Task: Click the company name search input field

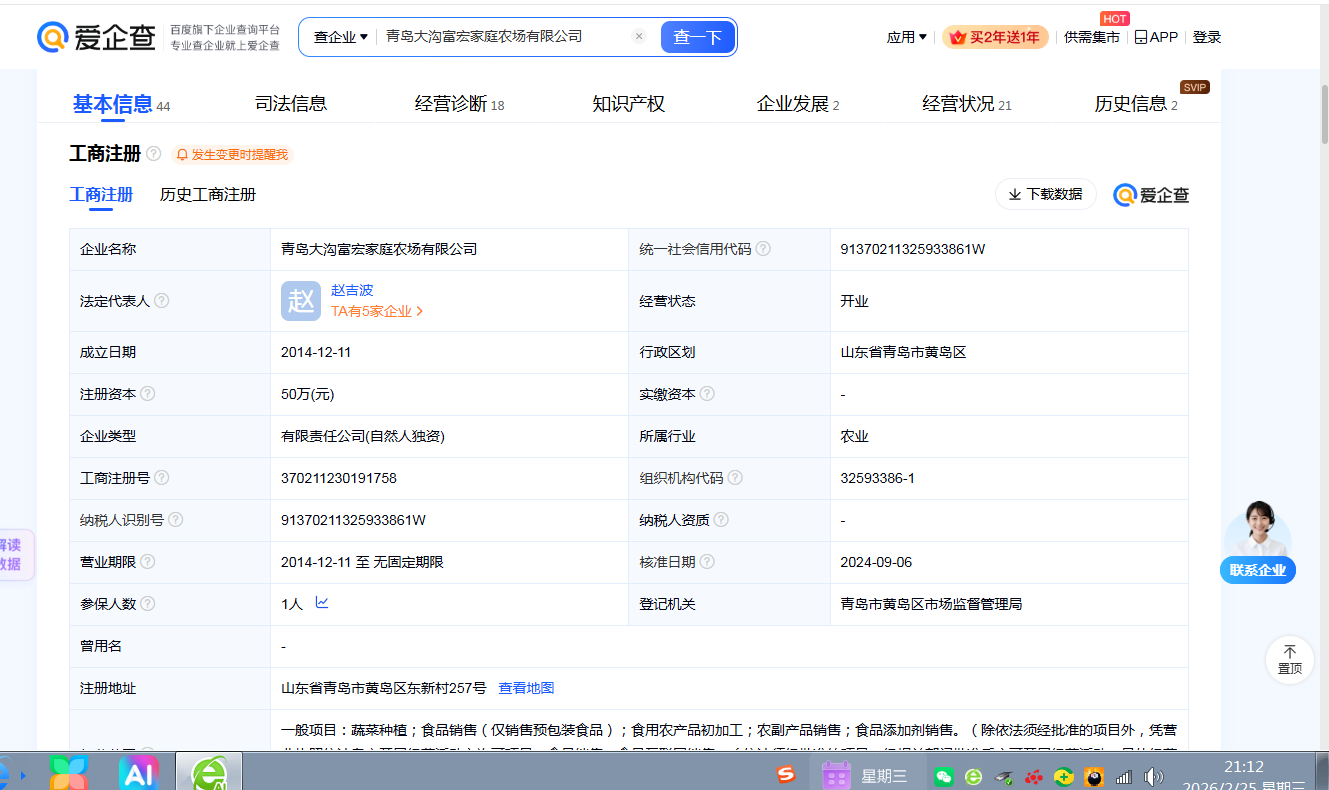Action: [500, 37]
